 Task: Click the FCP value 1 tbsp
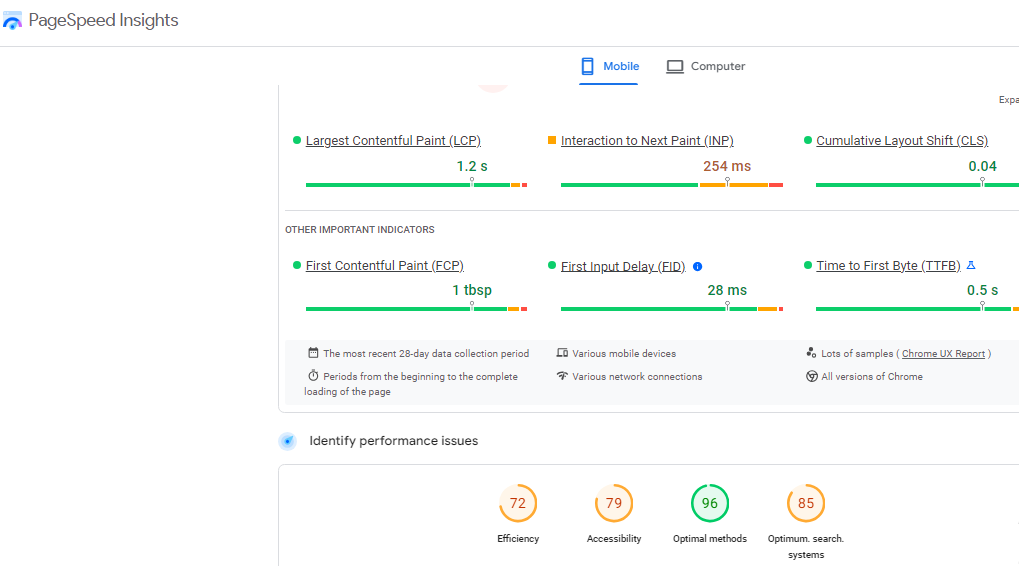472,290
